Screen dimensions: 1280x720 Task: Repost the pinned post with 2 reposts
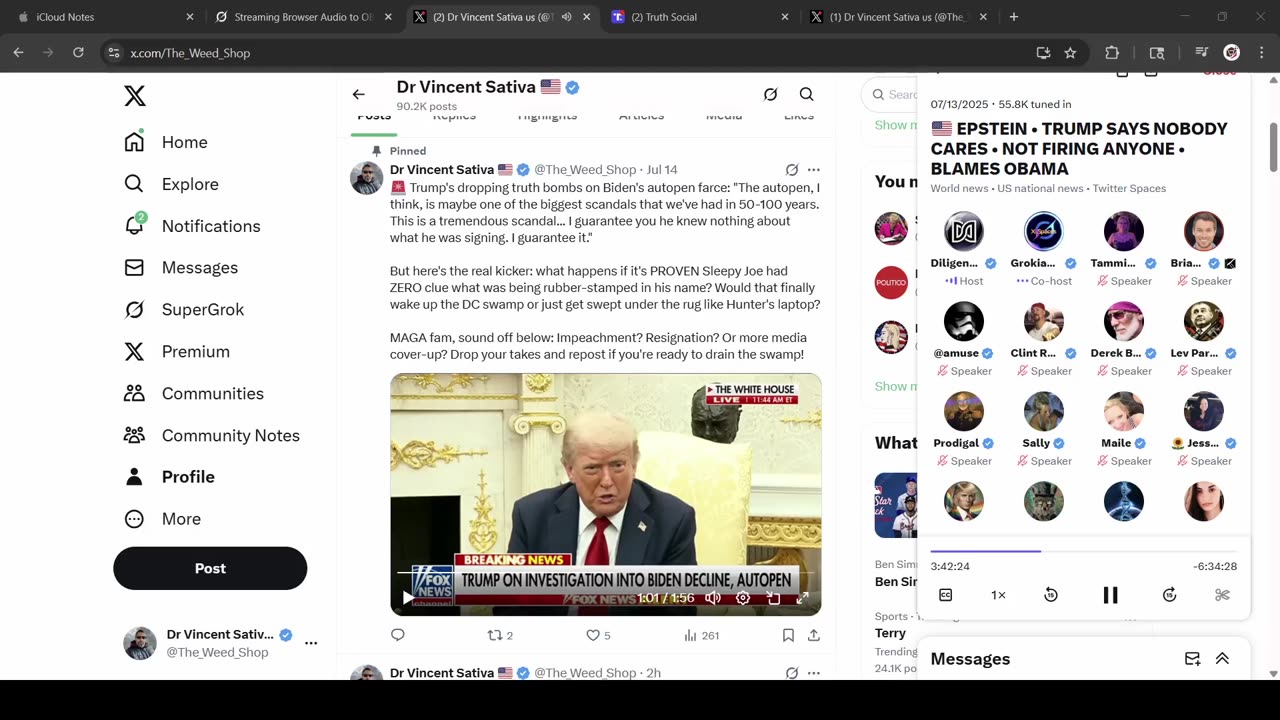click(x=500, y=635)
